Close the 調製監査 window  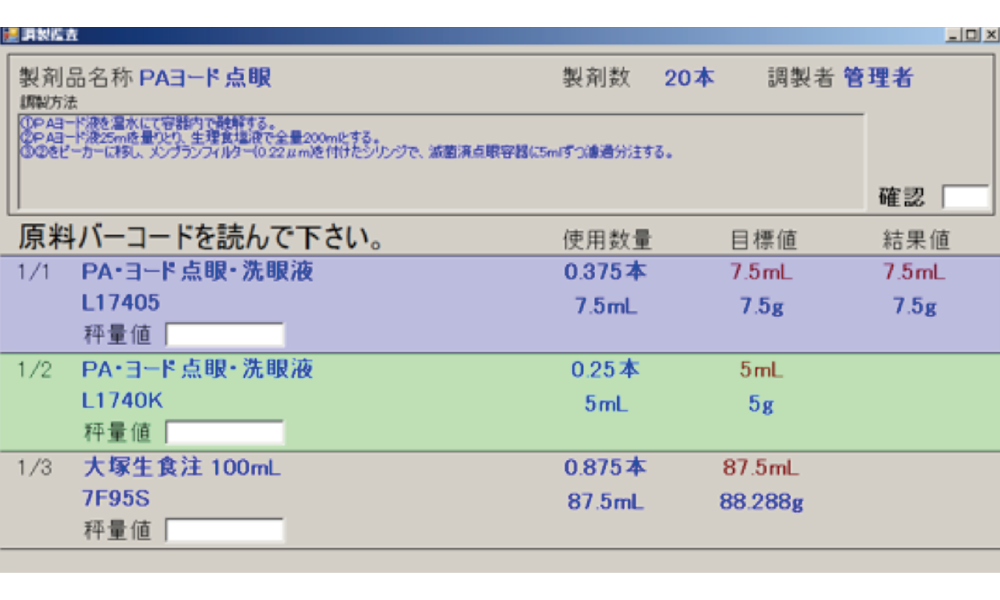(990, 34)
